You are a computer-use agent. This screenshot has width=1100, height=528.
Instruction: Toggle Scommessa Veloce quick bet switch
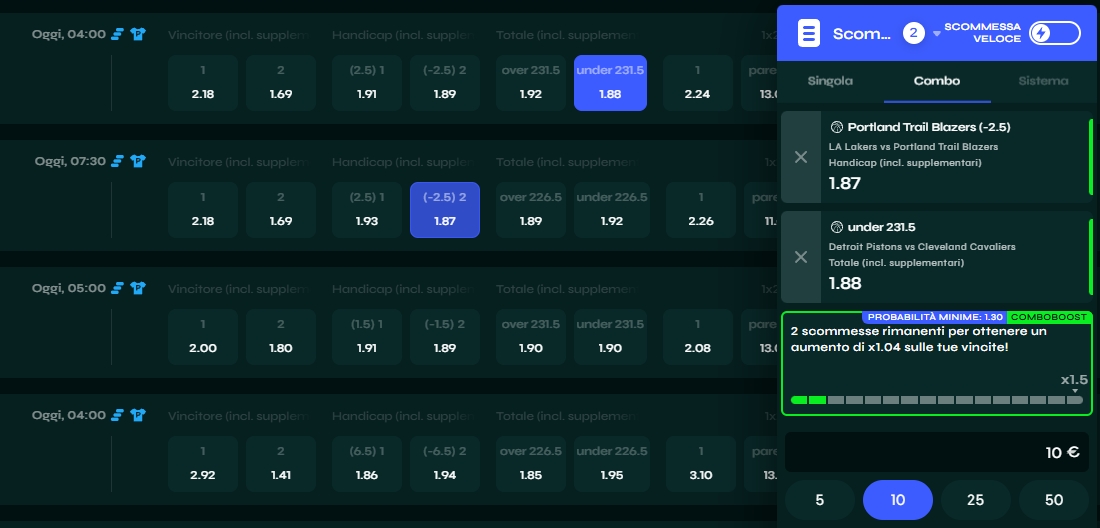[1054, 33]
